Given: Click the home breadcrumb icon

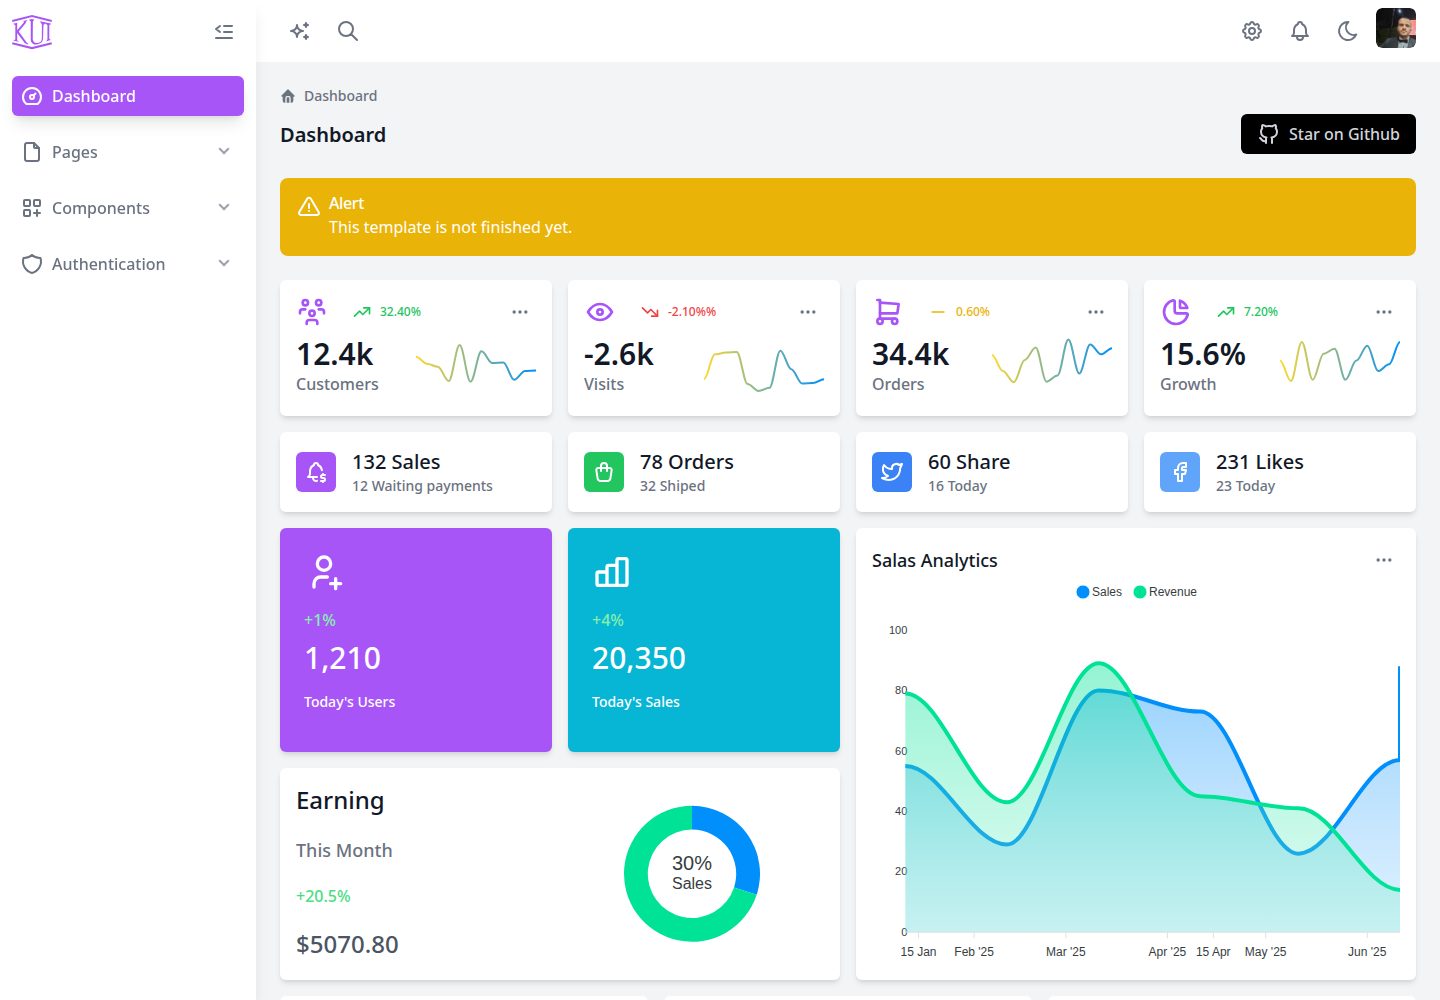Looking at the screenshot, I should coord(288,96).
